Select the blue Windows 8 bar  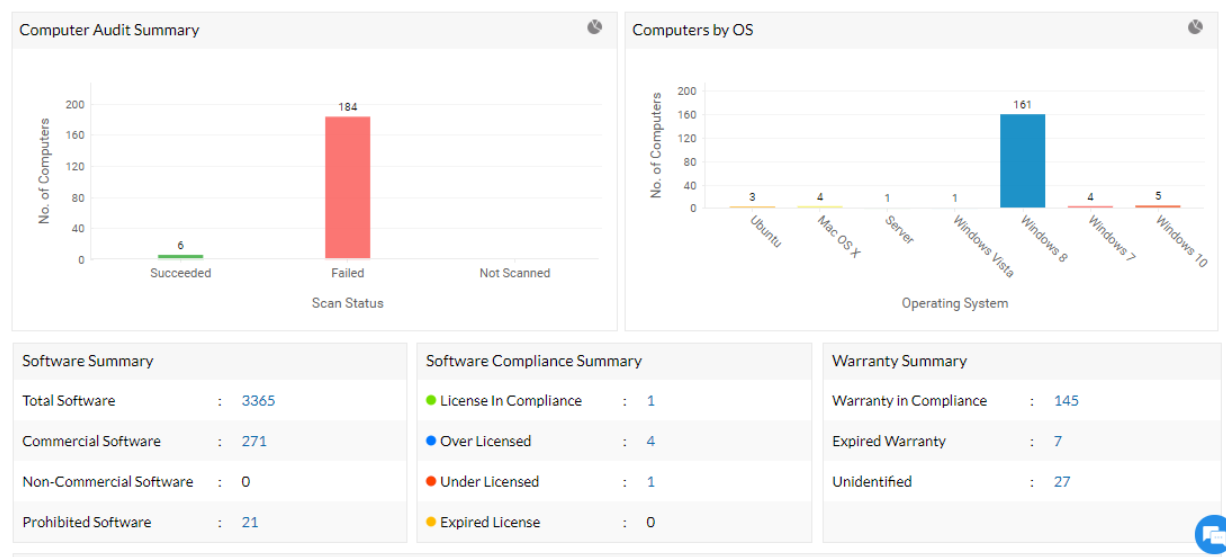(x=1022, y=161)
